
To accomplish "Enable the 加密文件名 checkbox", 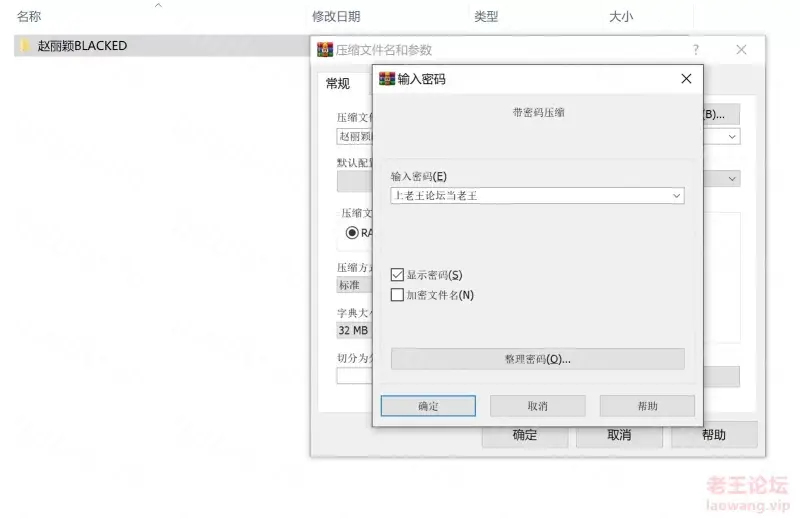I will [x=397, y=294].
